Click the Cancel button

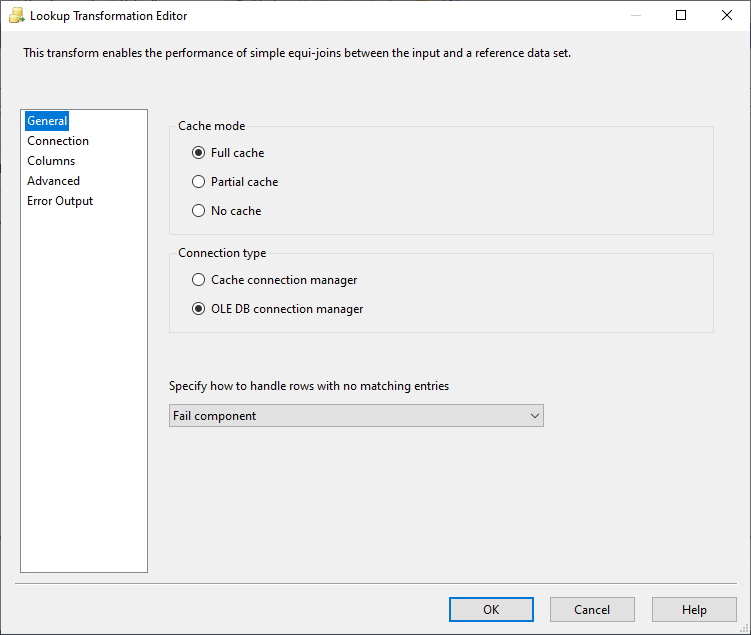pos(592,610)
